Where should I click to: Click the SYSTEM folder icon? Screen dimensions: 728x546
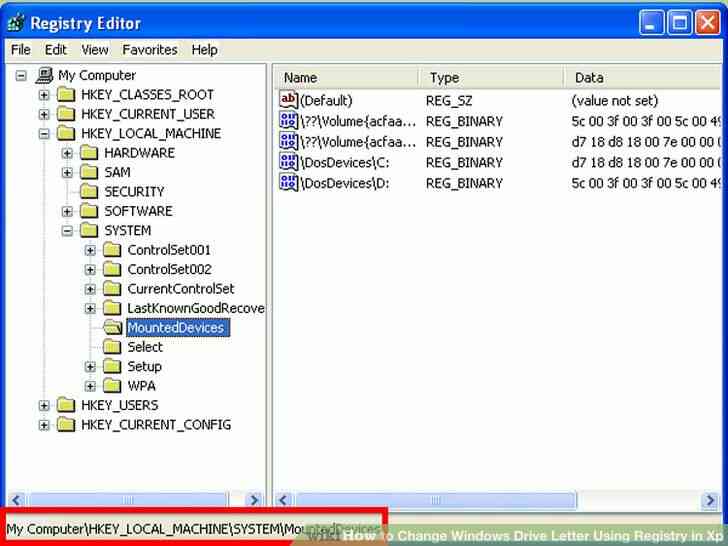point(89,231)
